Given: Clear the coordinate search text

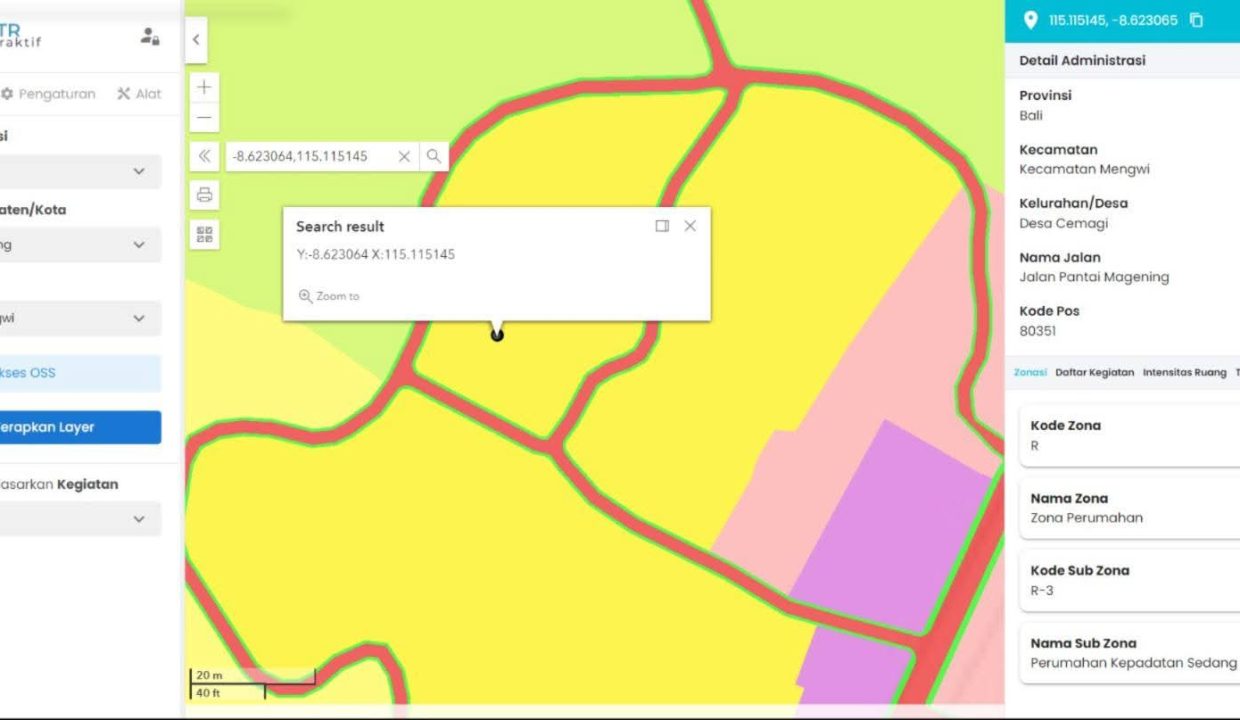Looking at the screenshot, I should point(404,156).
